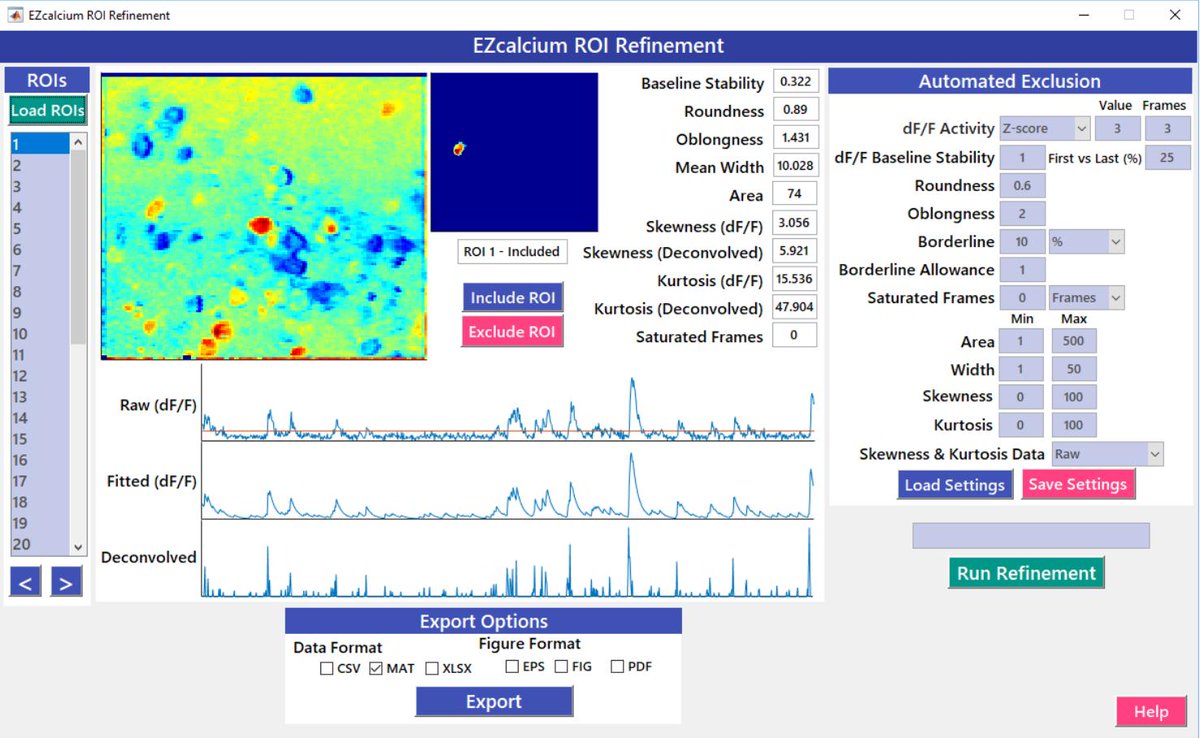Click the large field-of-view heatmap image
1200x738 pixels.
pos(264,216)
